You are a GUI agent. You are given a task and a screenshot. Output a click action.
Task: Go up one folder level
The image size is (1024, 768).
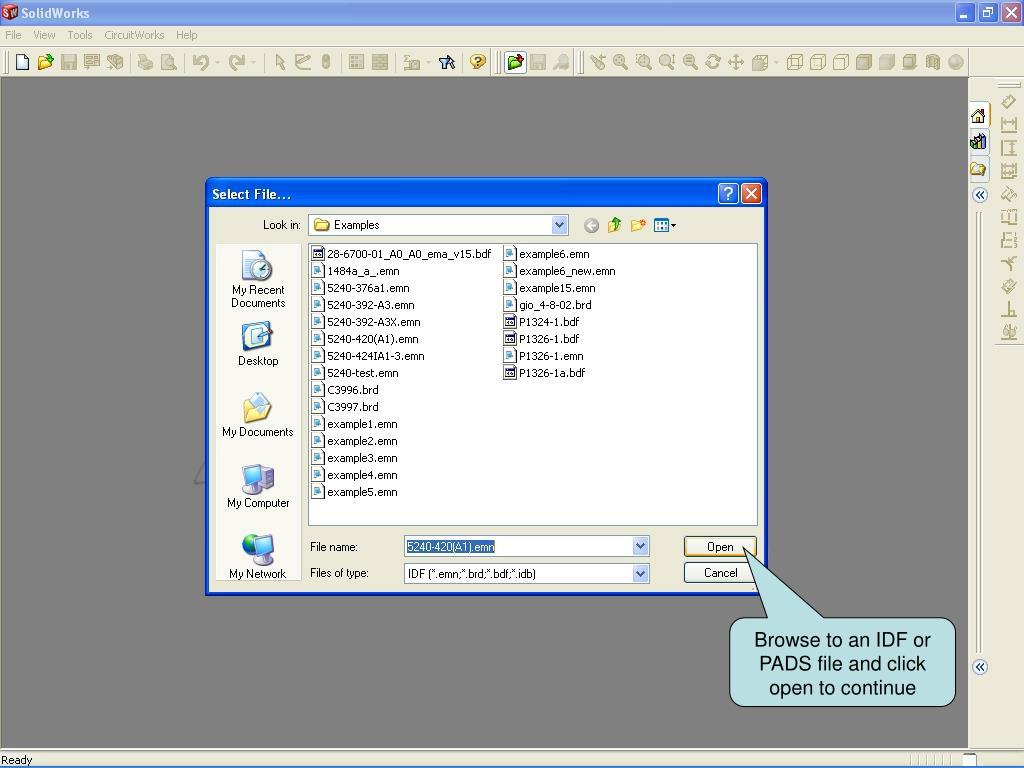click(x=614, y=225)
